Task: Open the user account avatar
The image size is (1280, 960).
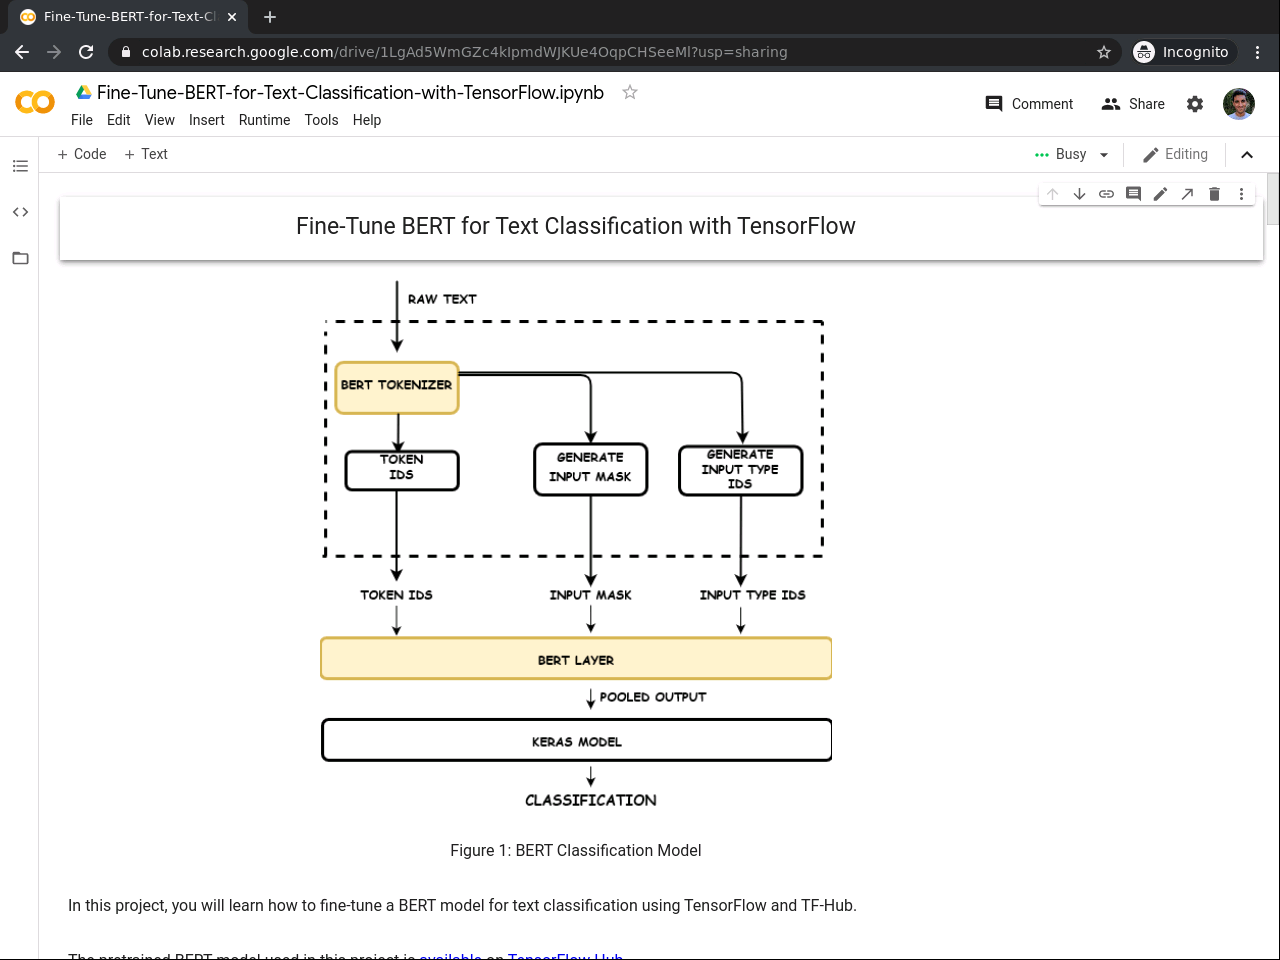Action: tap(1239, 104)
